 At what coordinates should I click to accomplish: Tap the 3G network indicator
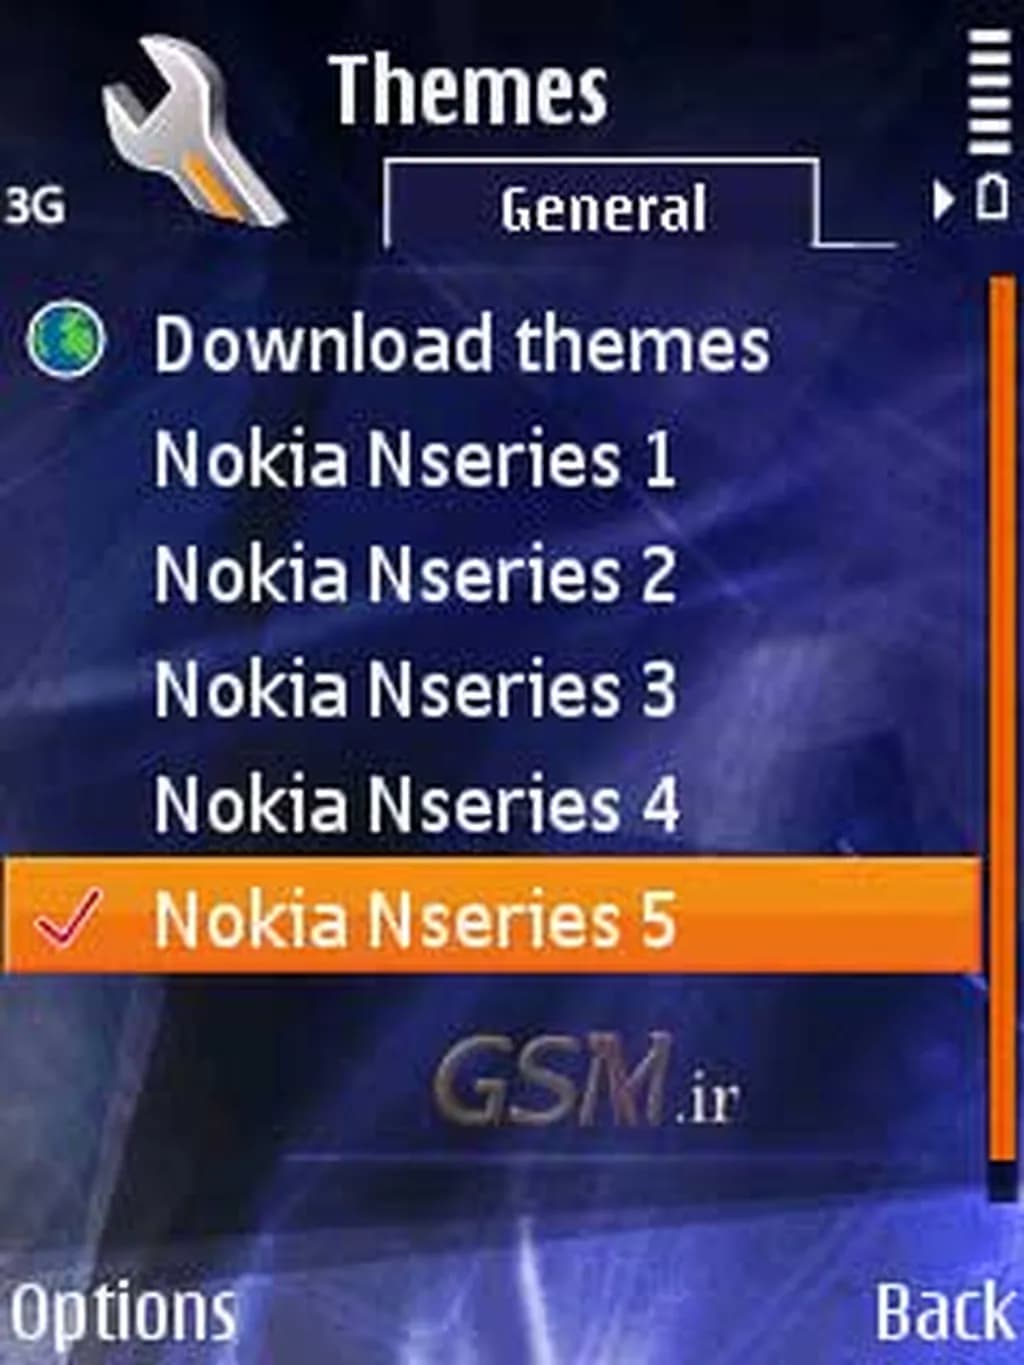point(35,205)
